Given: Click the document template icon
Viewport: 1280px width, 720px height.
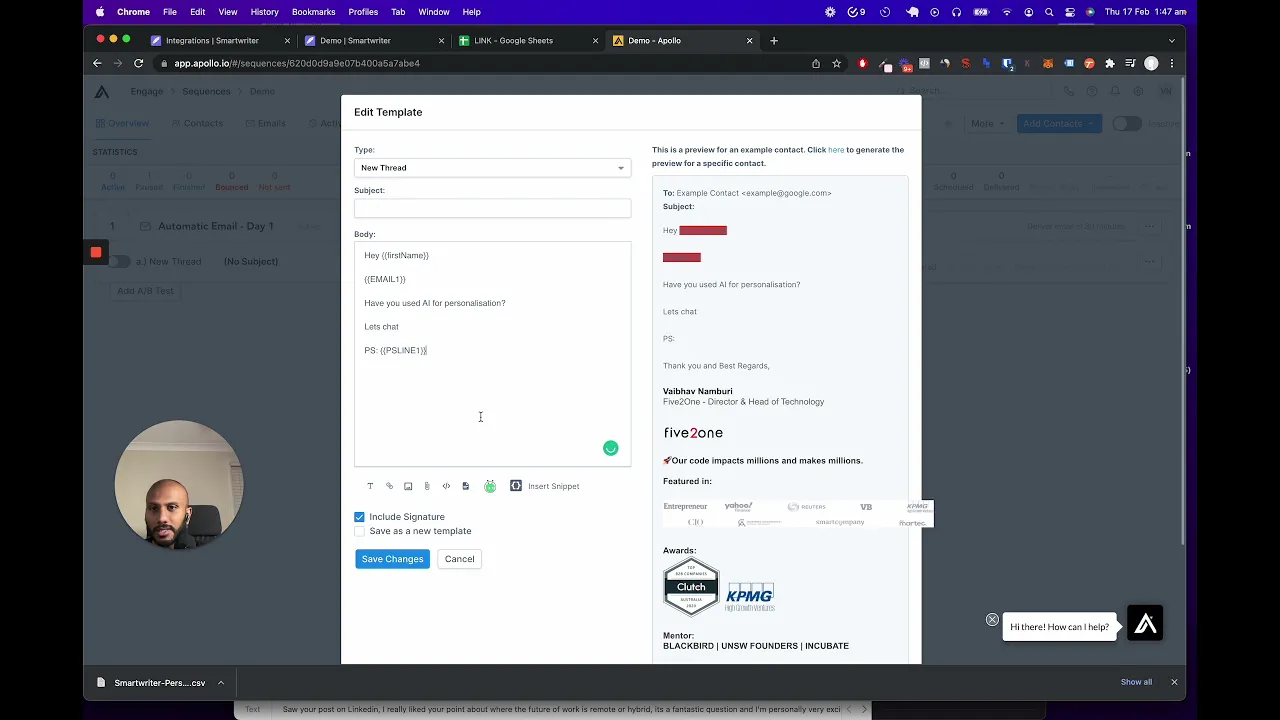Looking at the screenshot, I should click(x=465, y=486).
